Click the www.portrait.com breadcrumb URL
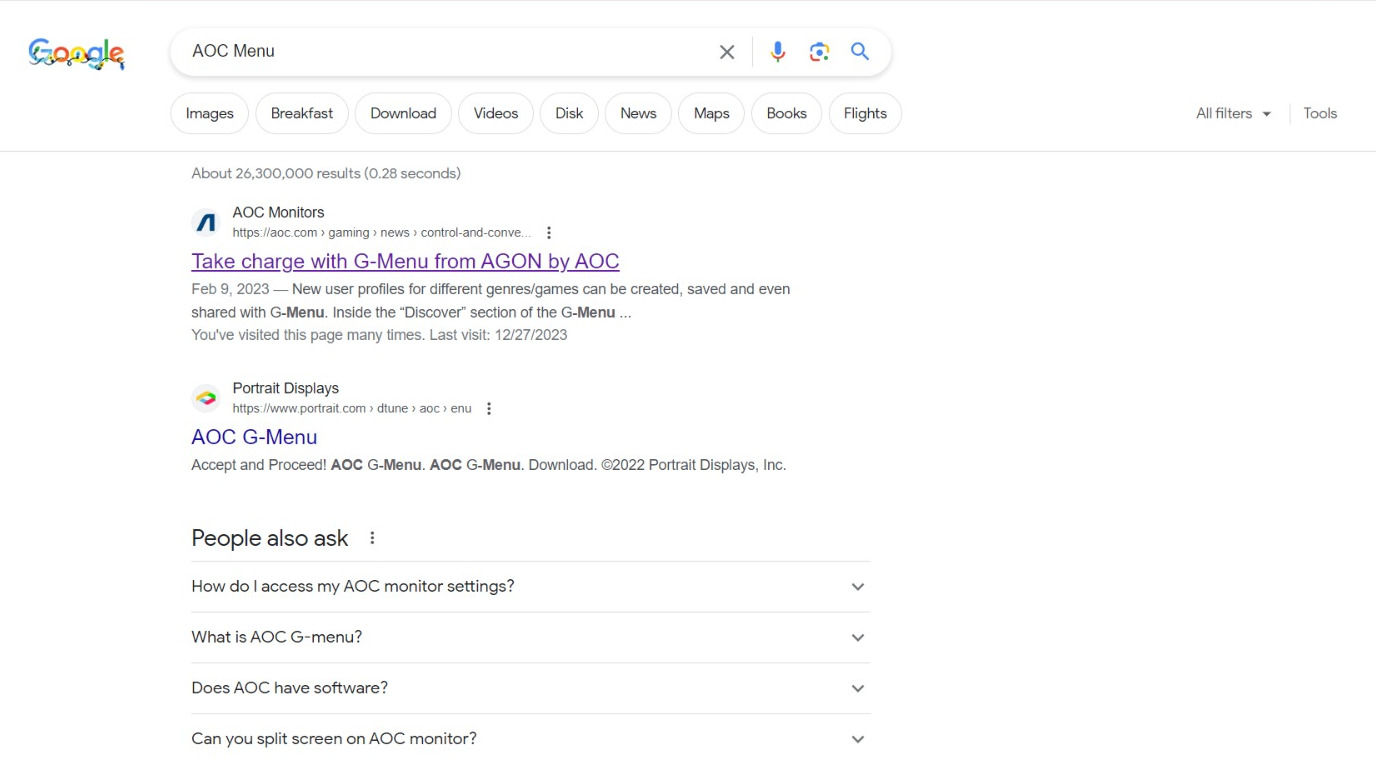Screen dimensions: 1376x760 (x=352, y=409)
